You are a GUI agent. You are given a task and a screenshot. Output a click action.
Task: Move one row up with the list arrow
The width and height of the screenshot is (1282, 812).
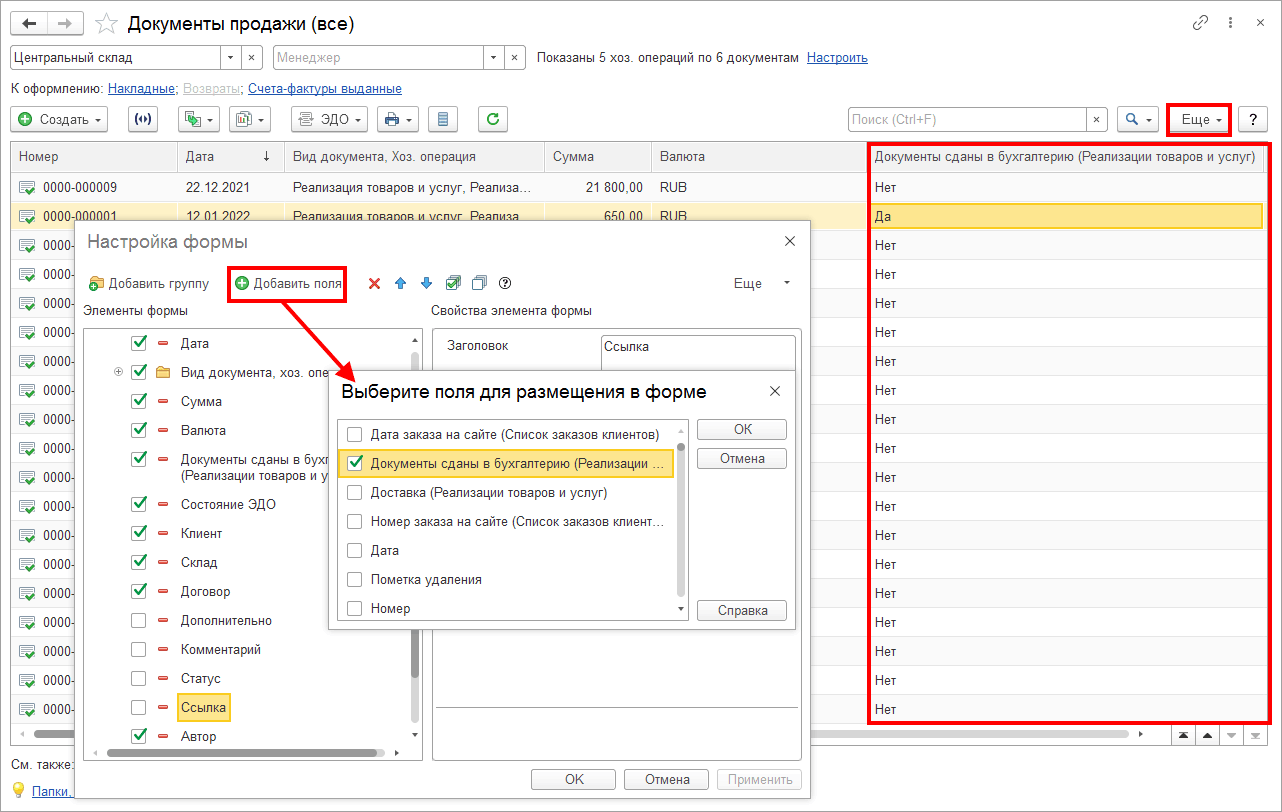[1207, 735]
